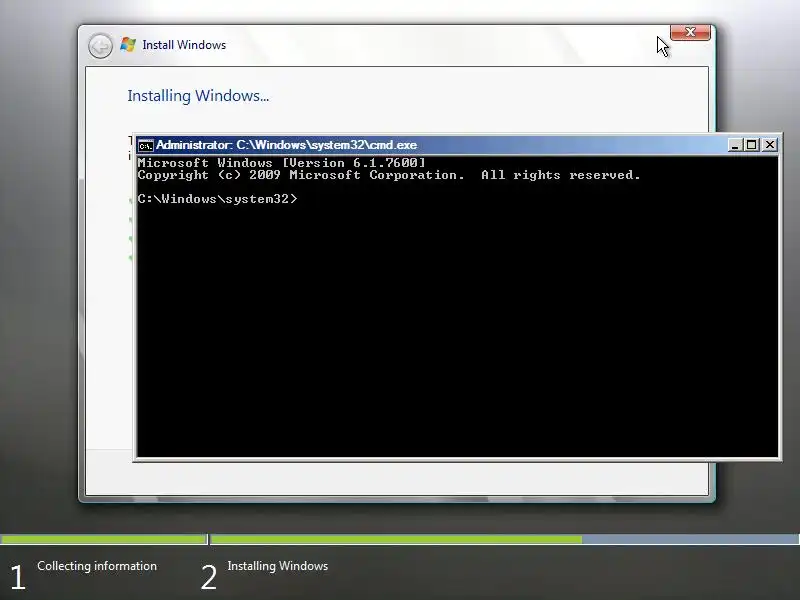Image resolution: width=800 pixels, height=600 pixels.
Task: Click the back arrow in Install Windows
Action: tap(100, 46)
